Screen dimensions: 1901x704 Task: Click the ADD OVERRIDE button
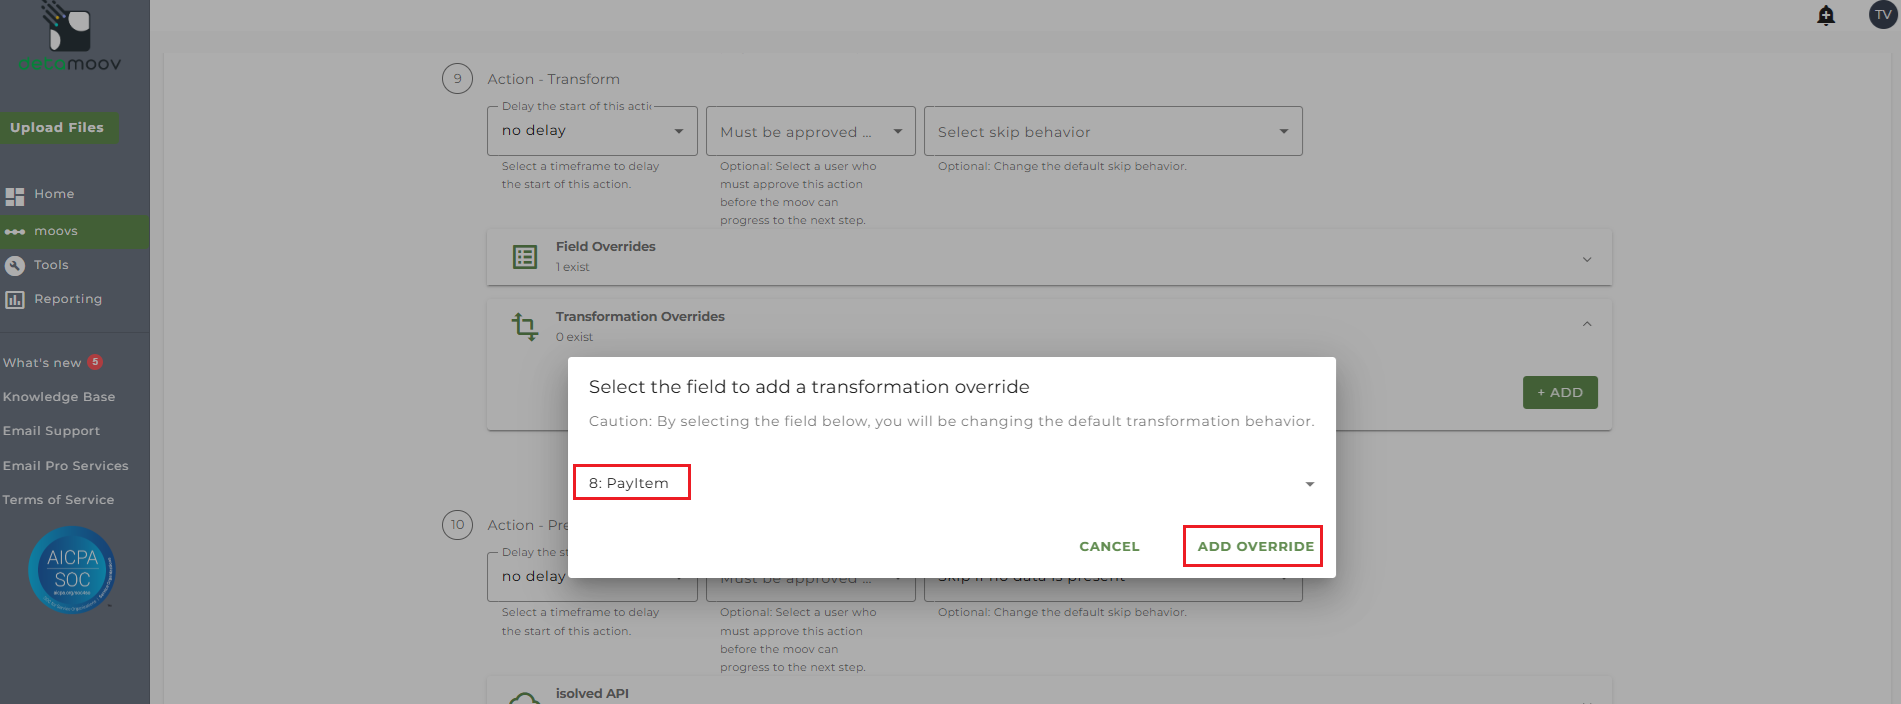[1255, 546]
